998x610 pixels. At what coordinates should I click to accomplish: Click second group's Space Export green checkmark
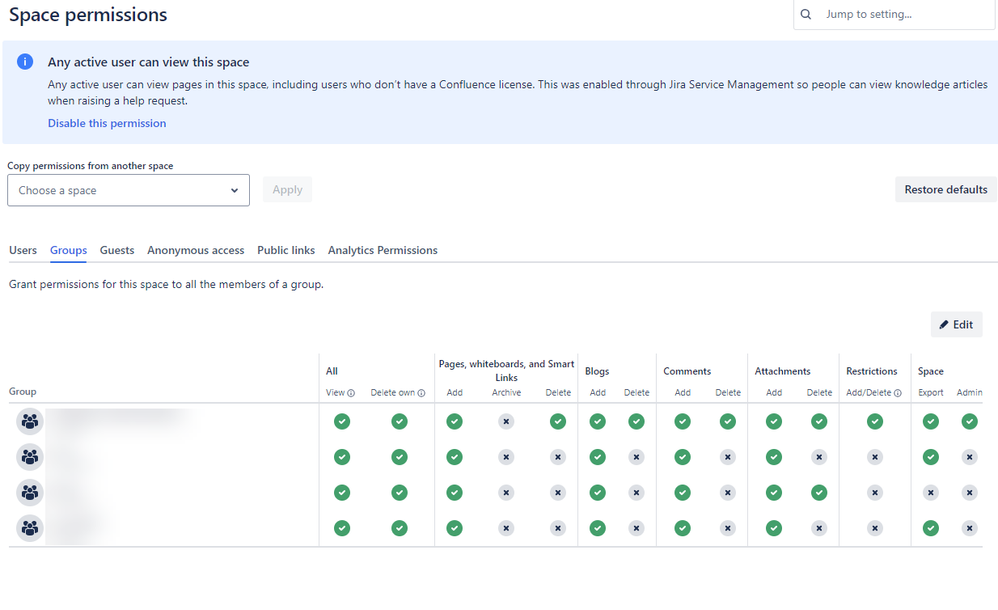[931, 457]
